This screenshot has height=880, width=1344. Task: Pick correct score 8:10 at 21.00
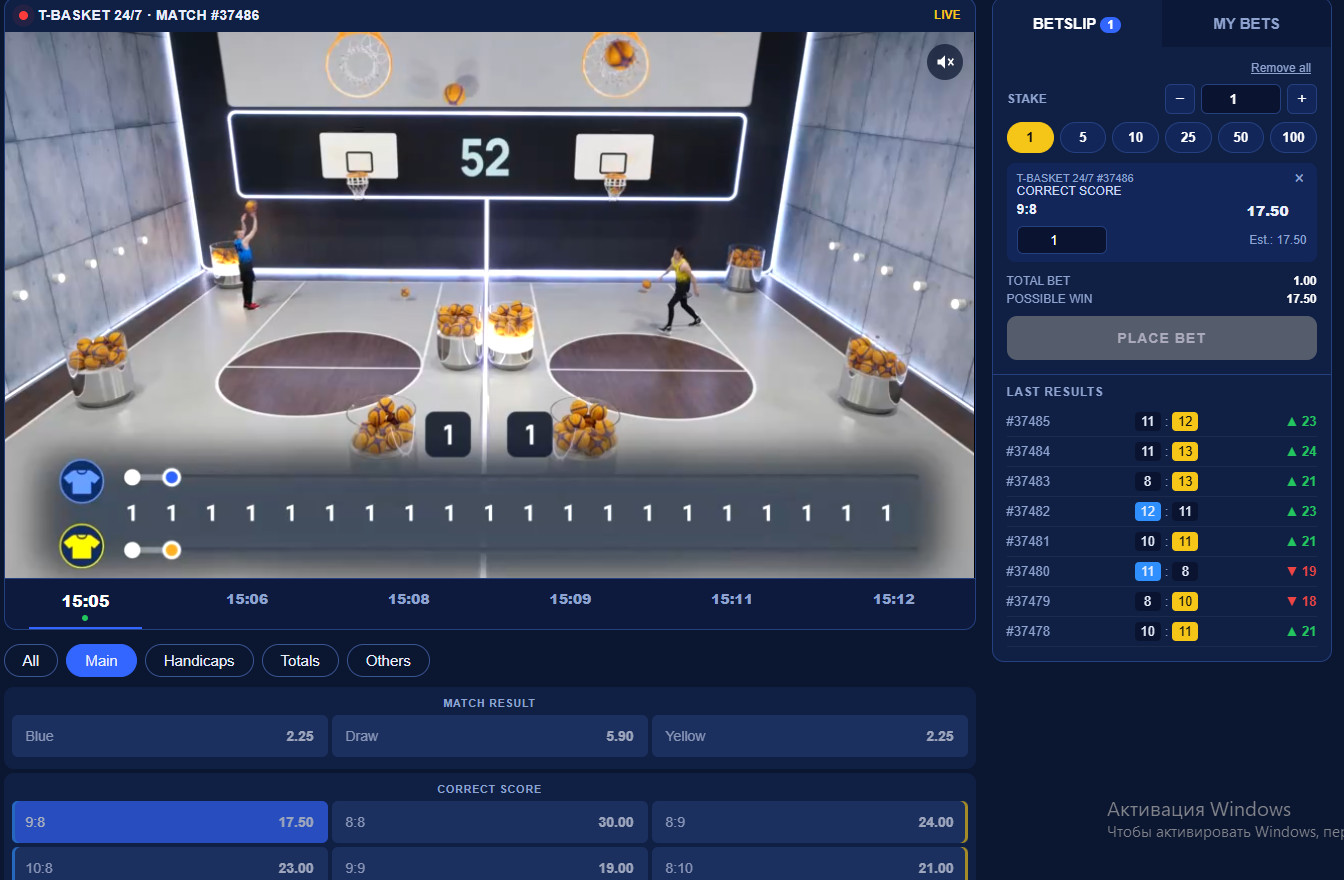[810, 866]
